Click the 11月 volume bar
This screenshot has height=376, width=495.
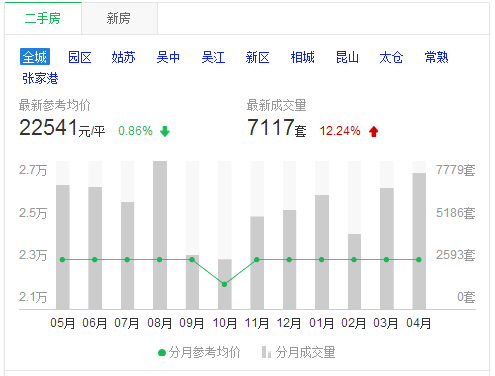click(x=257, y=263)
